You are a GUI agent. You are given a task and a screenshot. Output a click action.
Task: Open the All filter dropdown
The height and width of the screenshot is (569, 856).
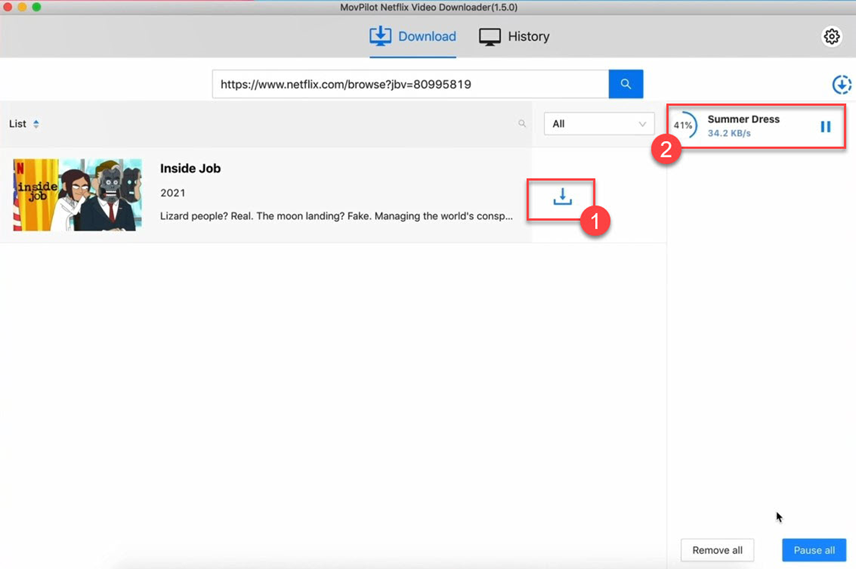[x=599, y=124]
